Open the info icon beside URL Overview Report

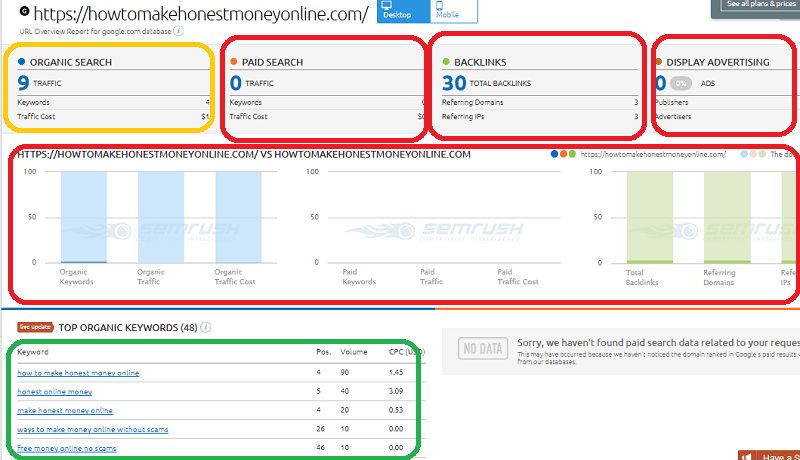point(178,31)
